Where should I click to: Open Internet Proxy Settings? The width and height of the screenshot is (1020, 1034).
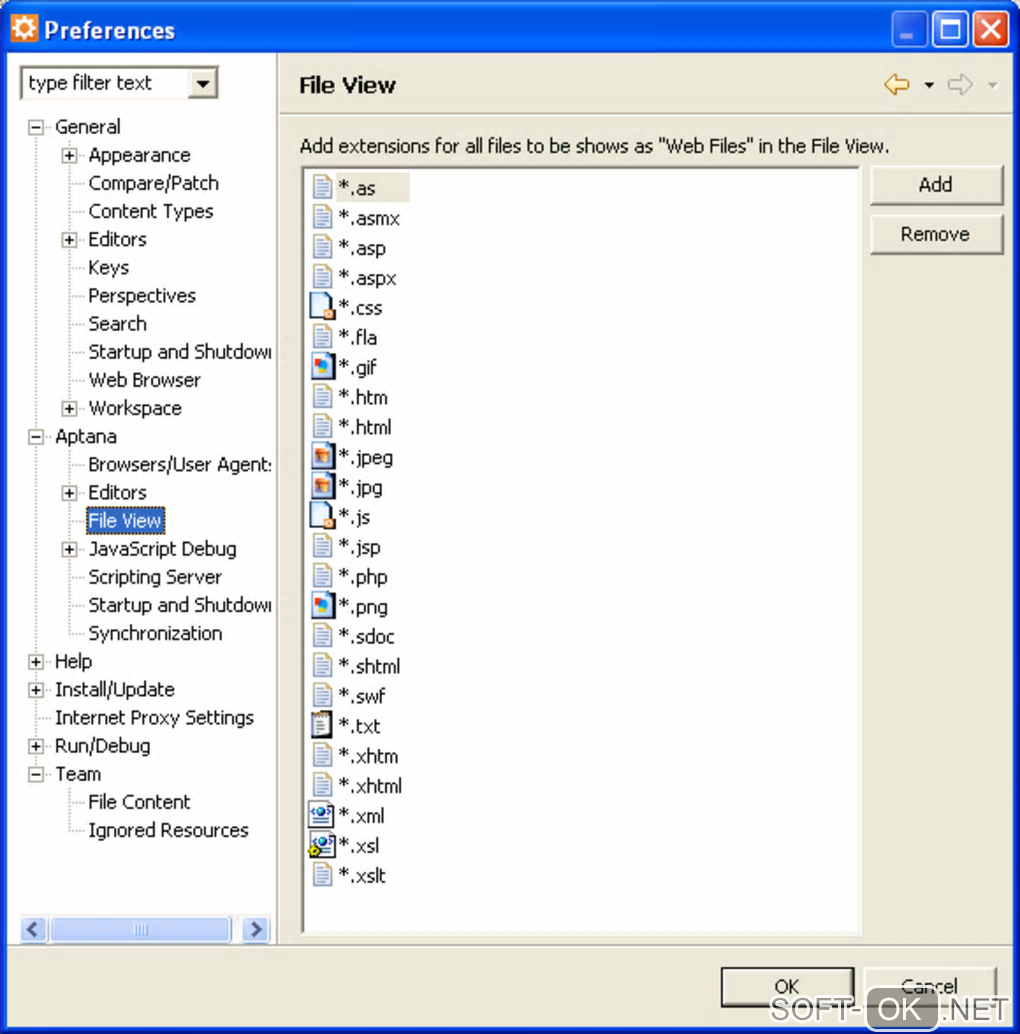pyautogui.click(x=154, y=717)
